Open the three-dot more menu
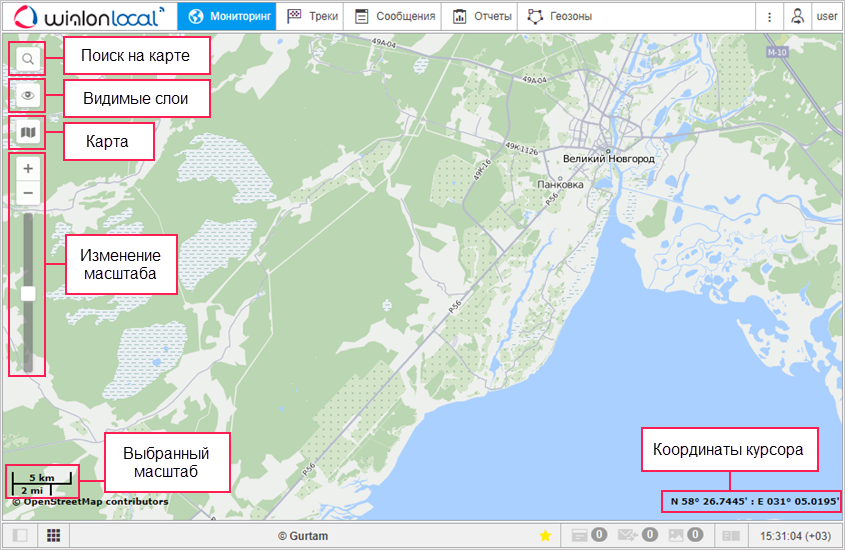This screenshot has height=550, width=845. (768, 16)
